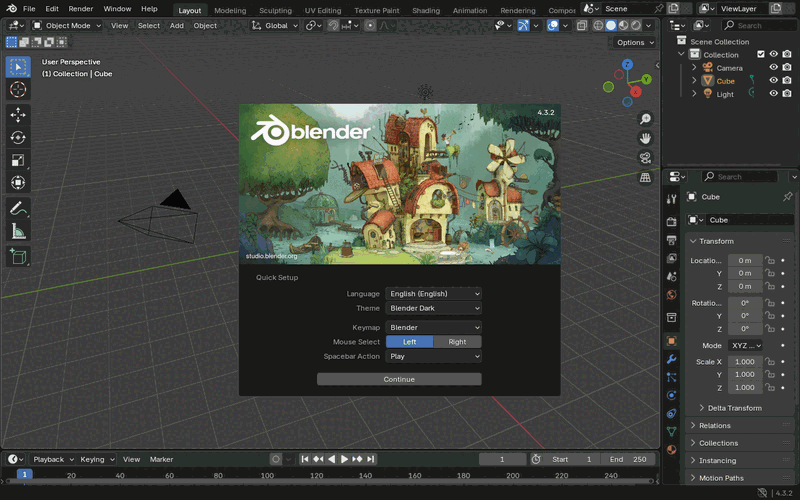Screen dimensions: 800x500
Task: Open the Output properties tab icon
Action: (671, 240)
